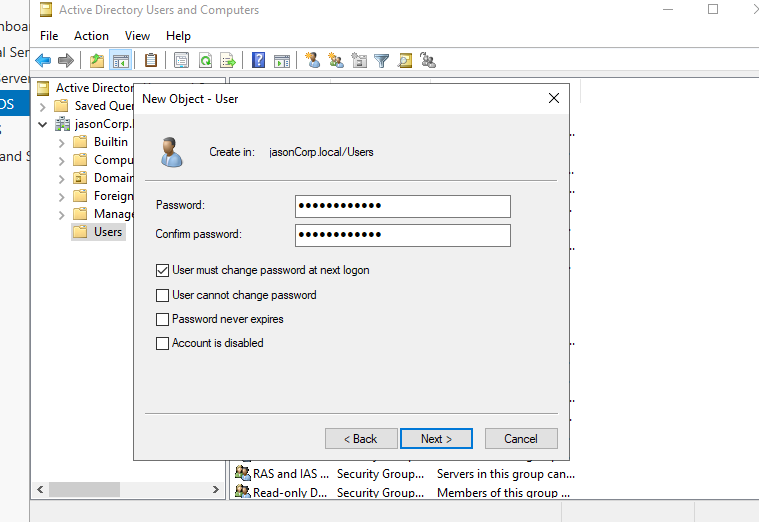Open the File menu
Viewport: 759px width, 522px height.
coord(49,36)
